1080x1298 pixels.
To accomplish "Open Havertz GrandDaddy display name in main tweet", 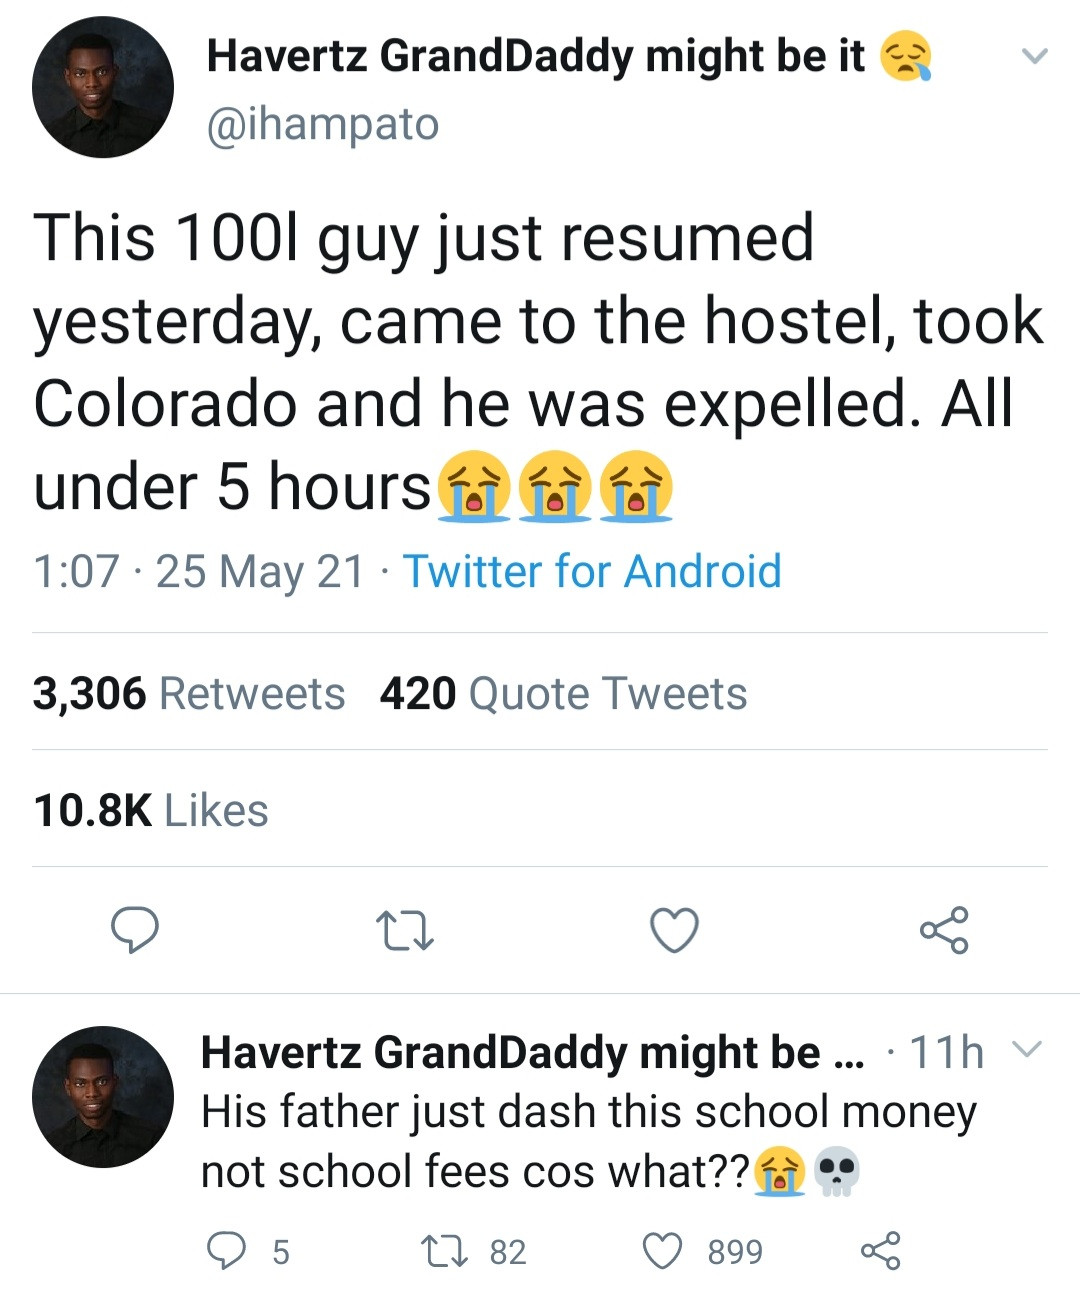I will point(535,56).
